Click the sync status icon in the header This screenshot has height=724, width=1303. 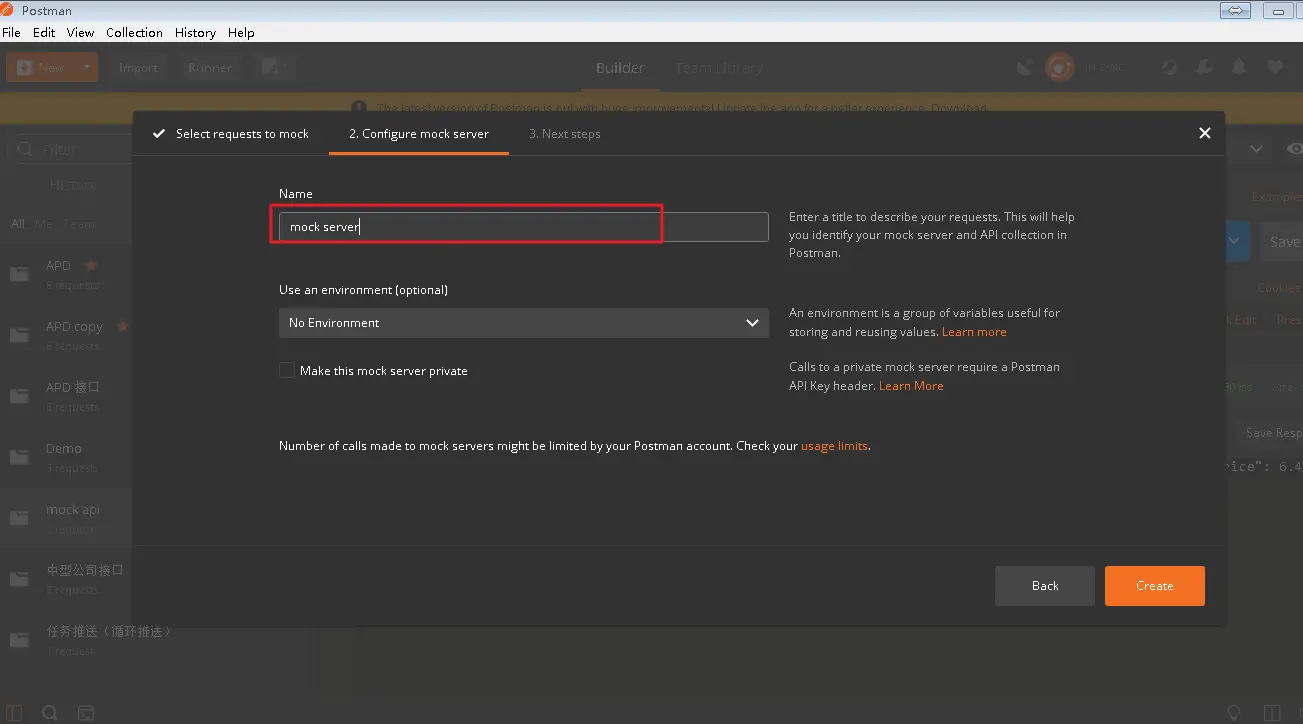point(1169,68)
